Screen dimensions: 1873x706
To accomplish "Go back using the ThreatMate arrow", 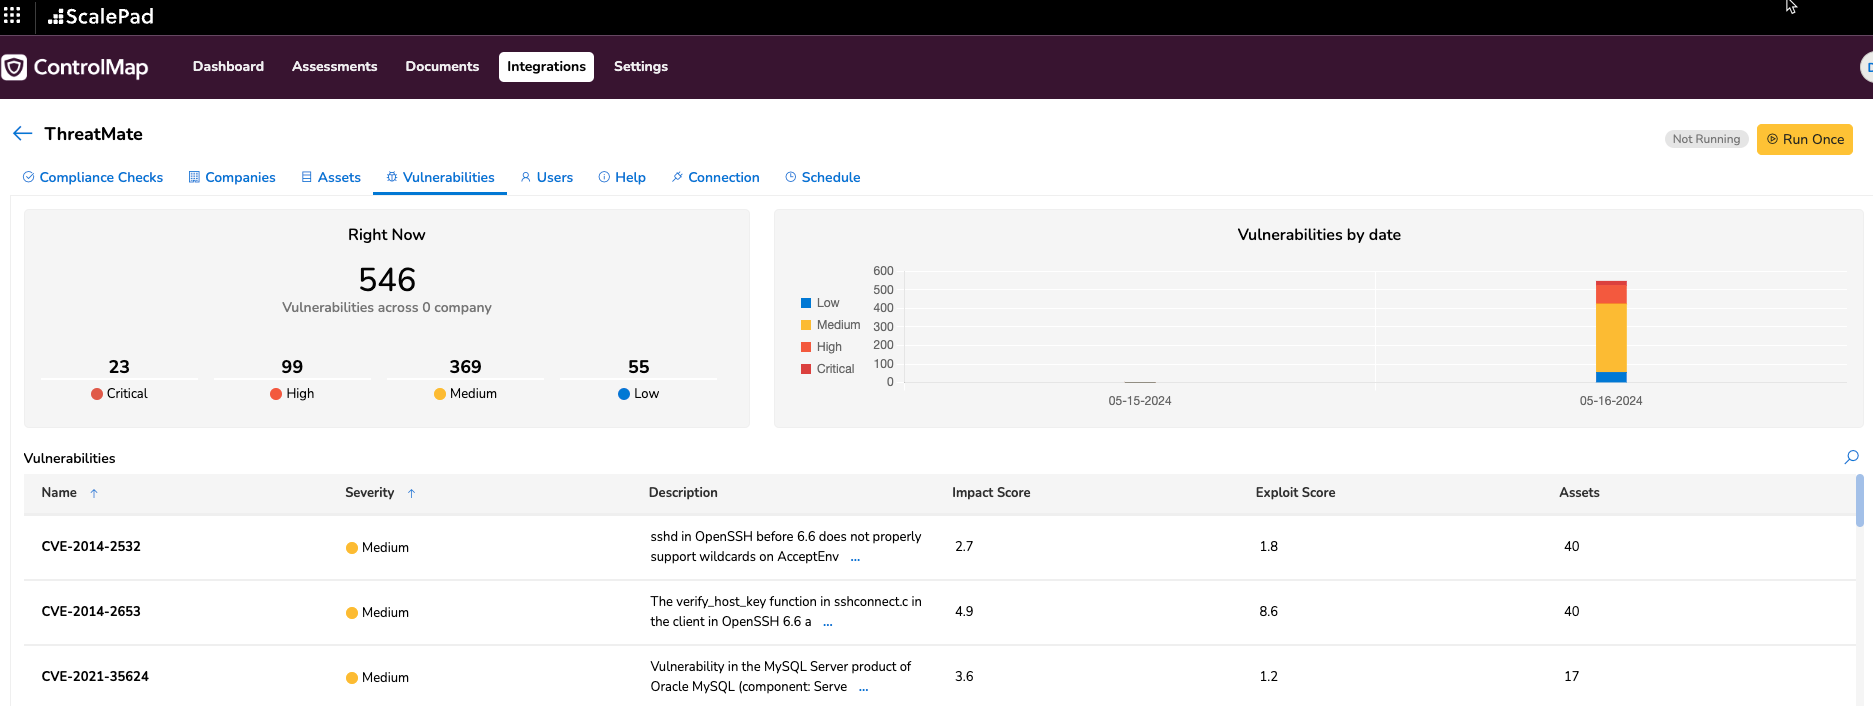I will pos(23,133).
